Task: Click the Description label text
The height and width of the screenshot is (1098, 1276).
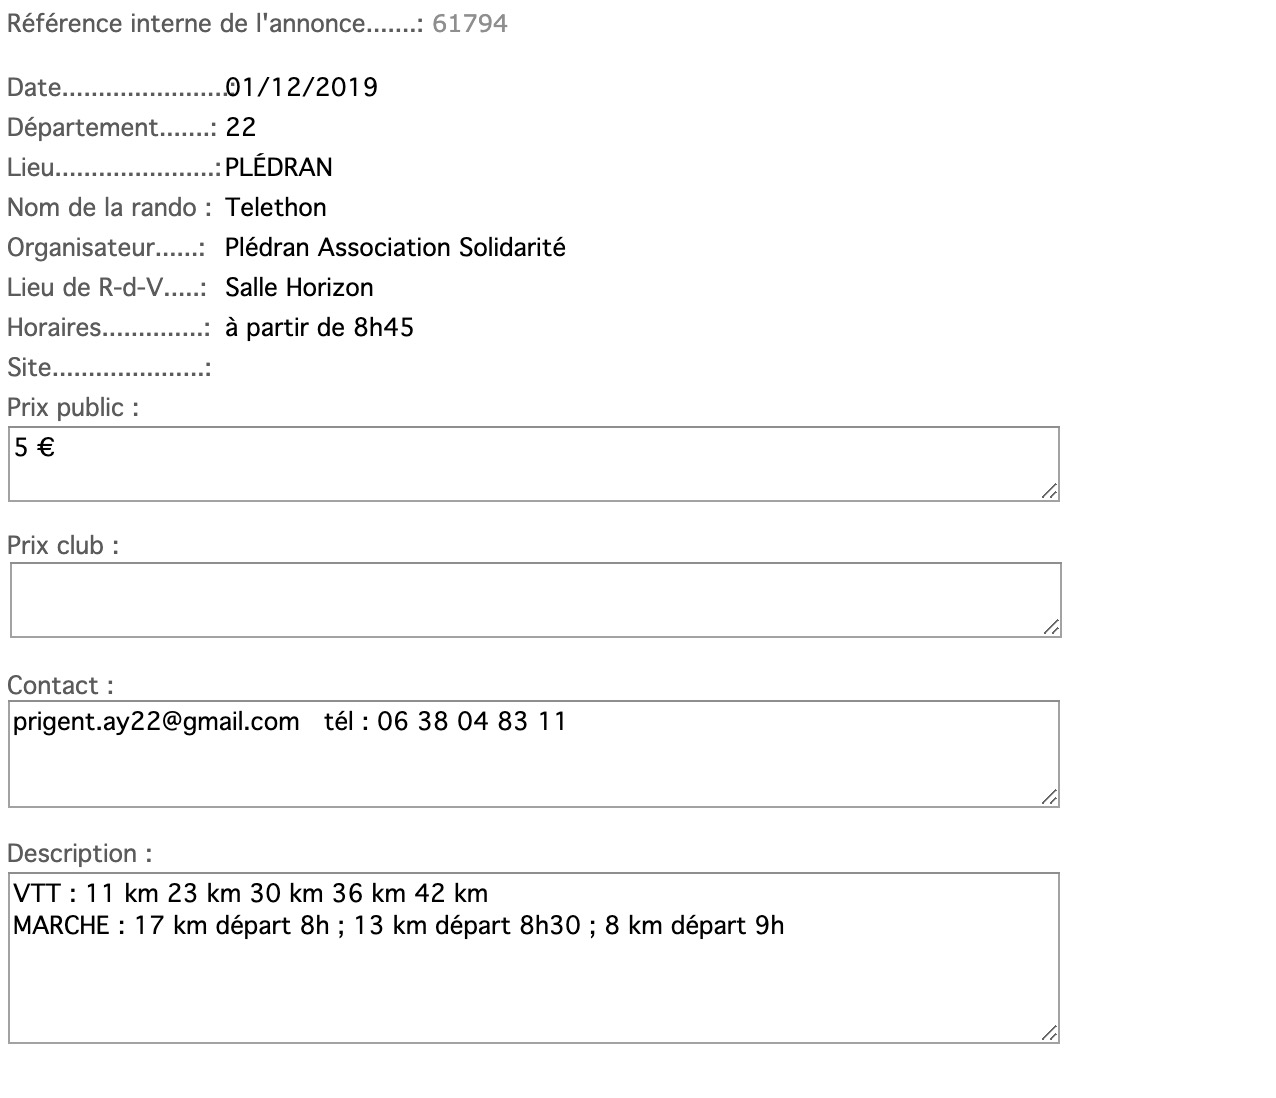Action: (x=79, y=854)
